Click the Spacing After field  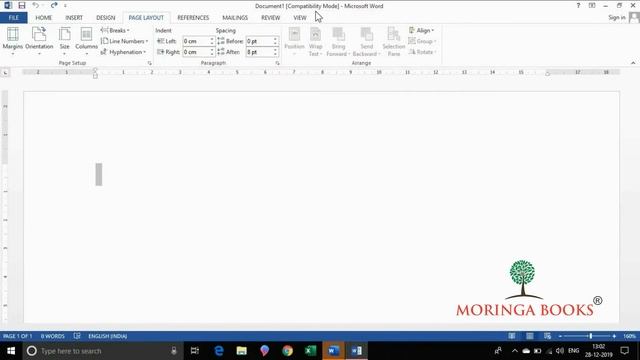pos(259,52)
